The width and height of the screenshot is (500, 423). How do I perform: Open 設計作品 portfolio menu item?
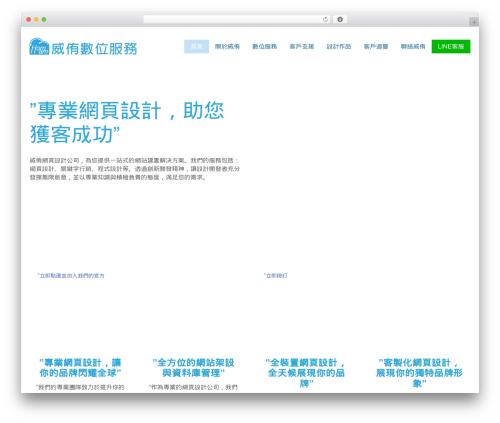tap(339, 46)
